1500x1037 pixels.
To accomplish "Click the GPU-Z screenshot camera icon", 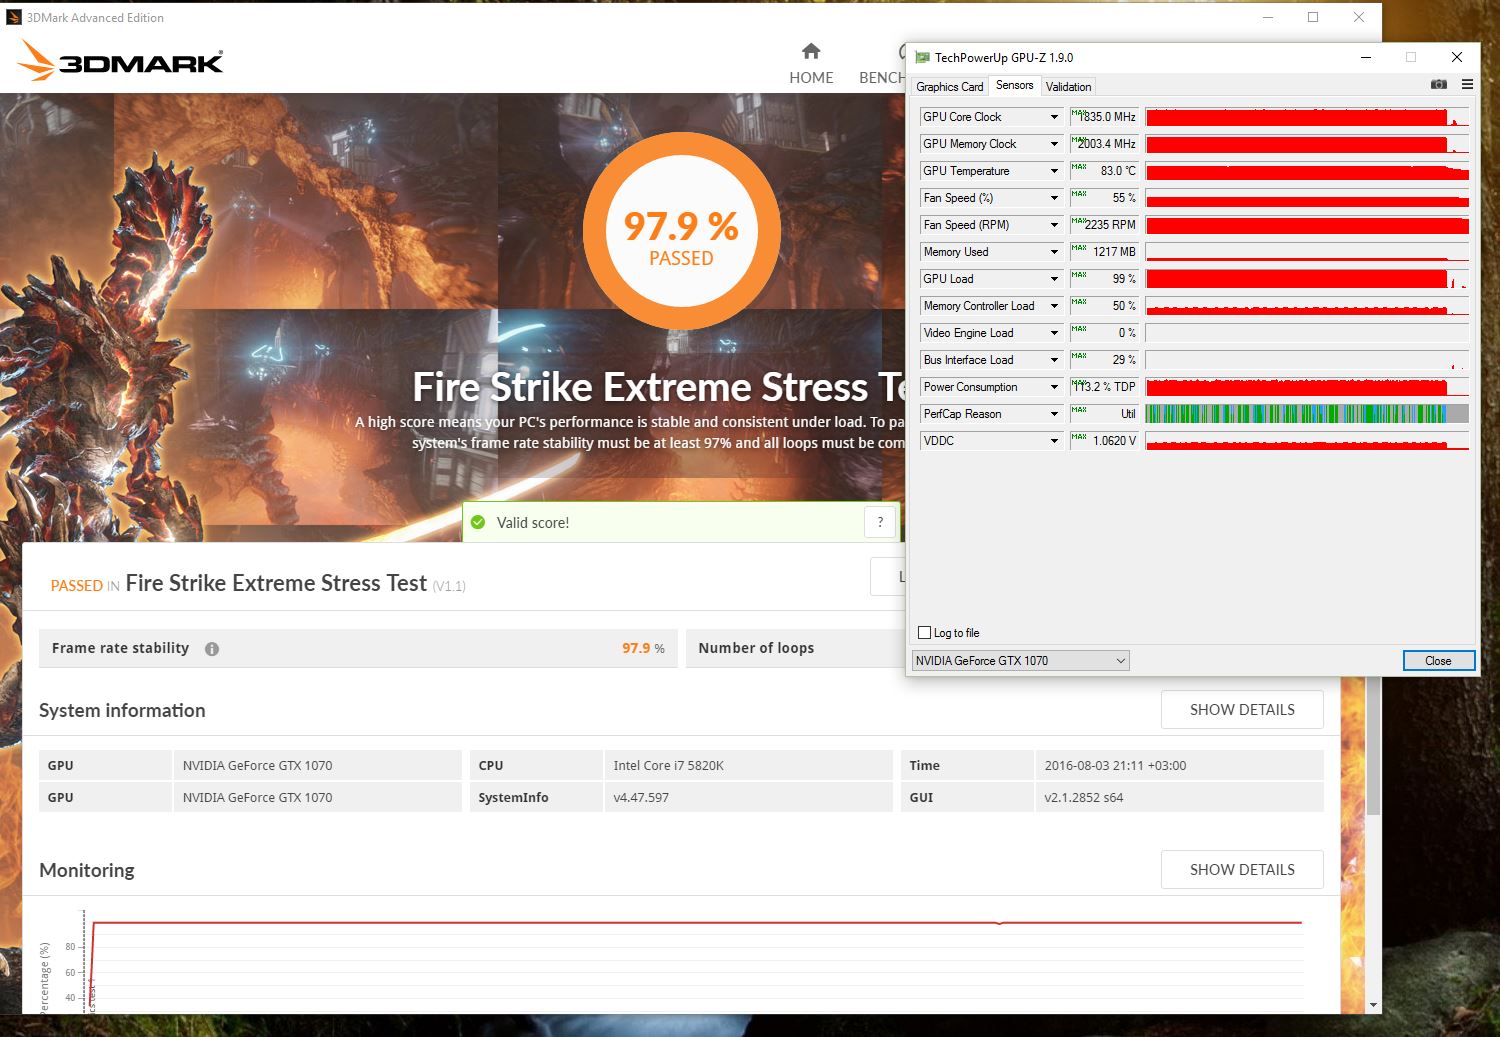I will (x=1438, y=85).
